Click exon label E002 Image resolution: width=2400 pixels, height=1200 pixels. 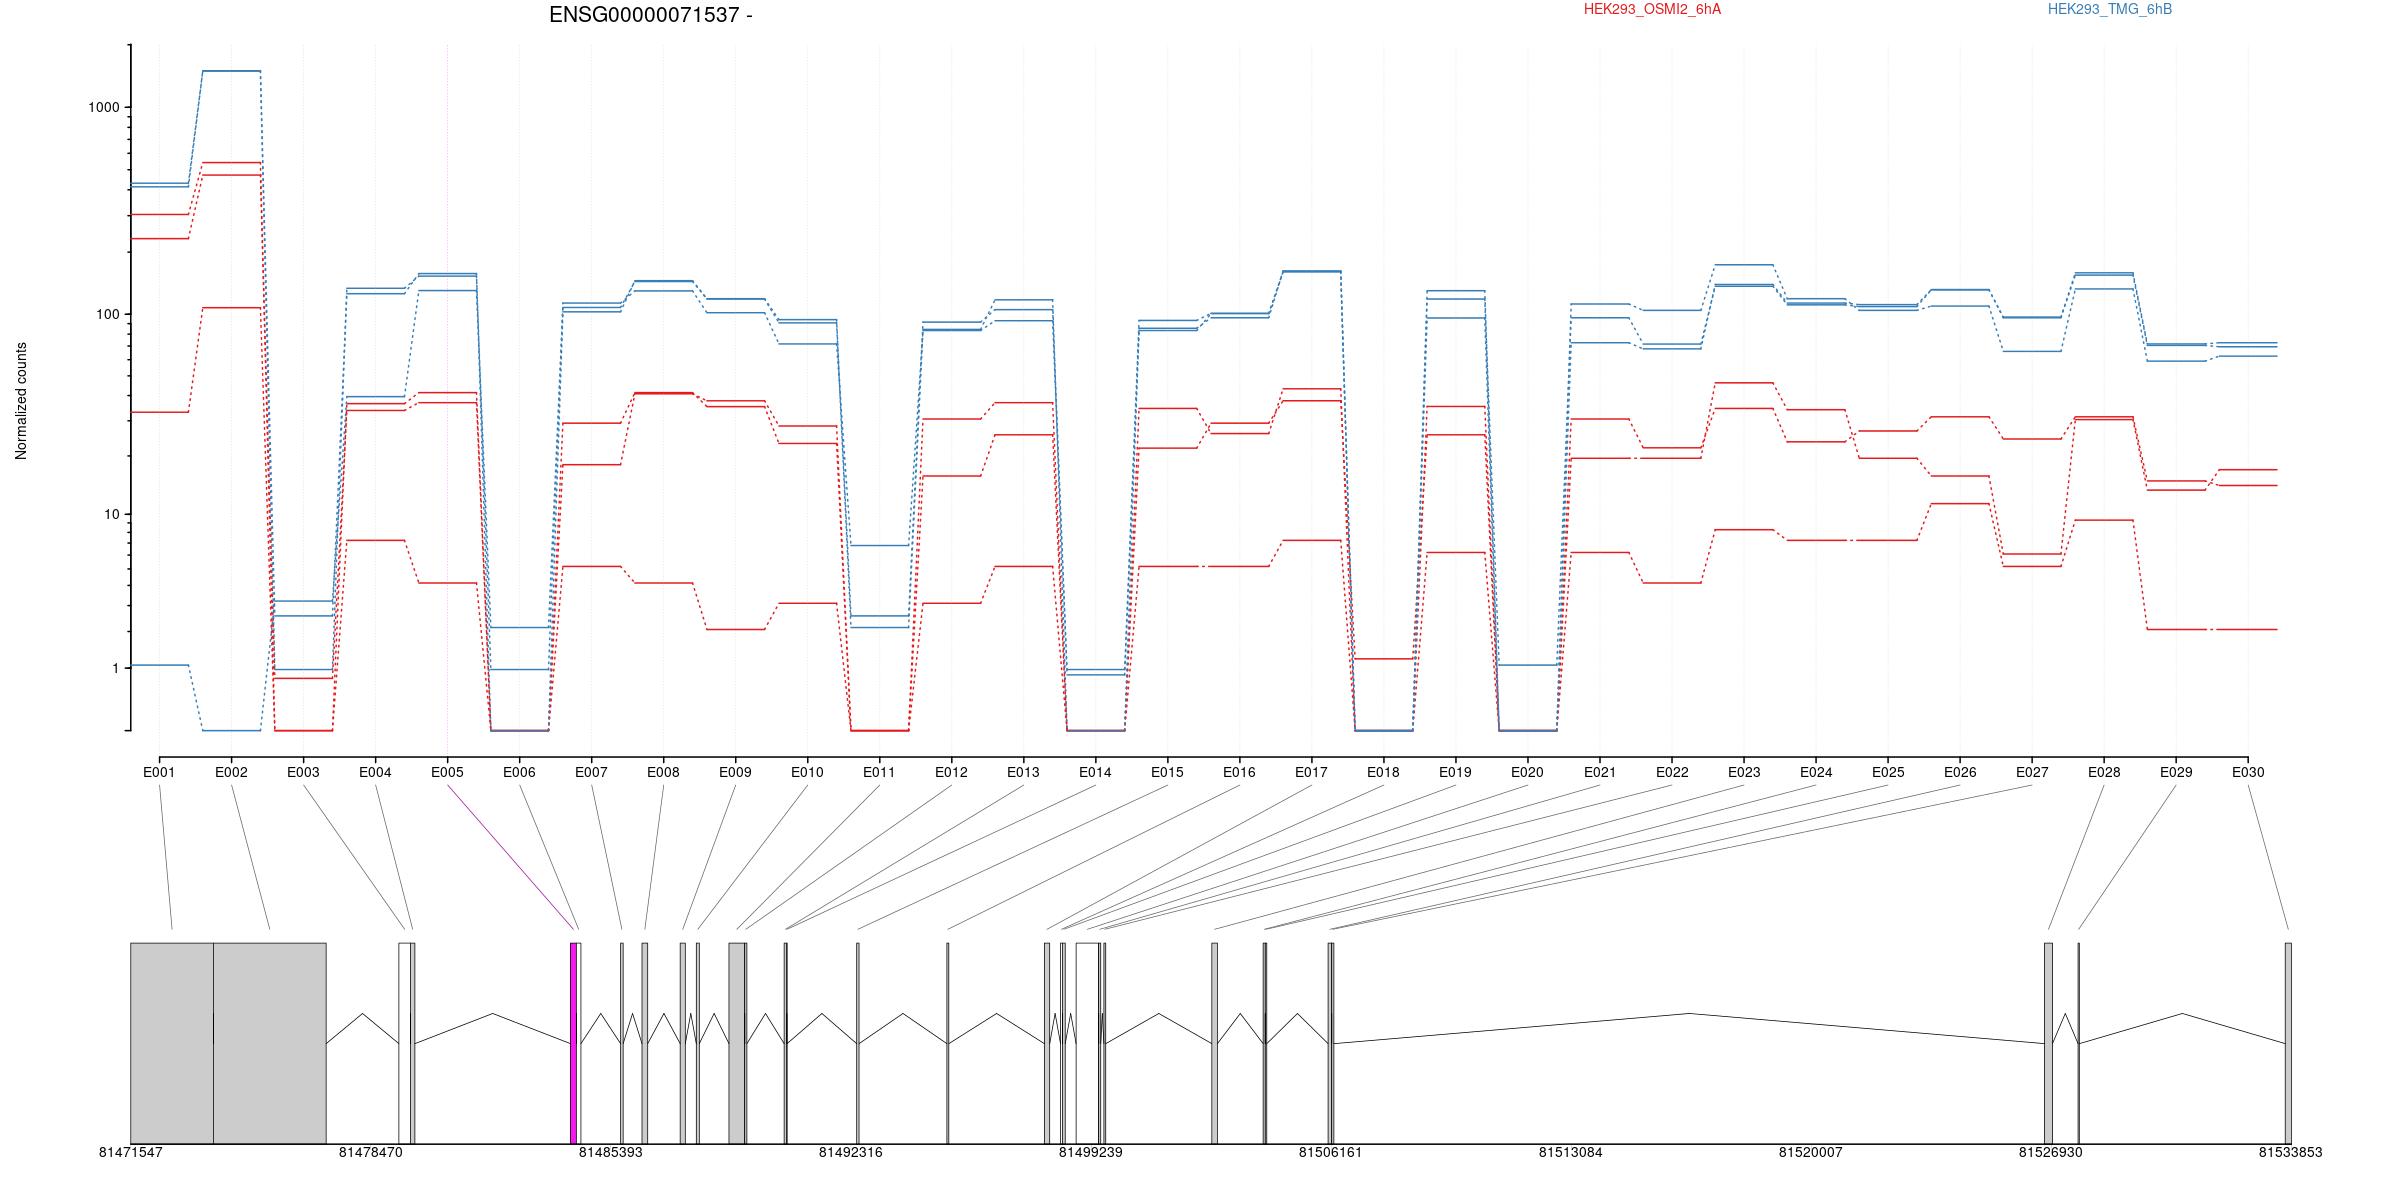click(231, 772)
